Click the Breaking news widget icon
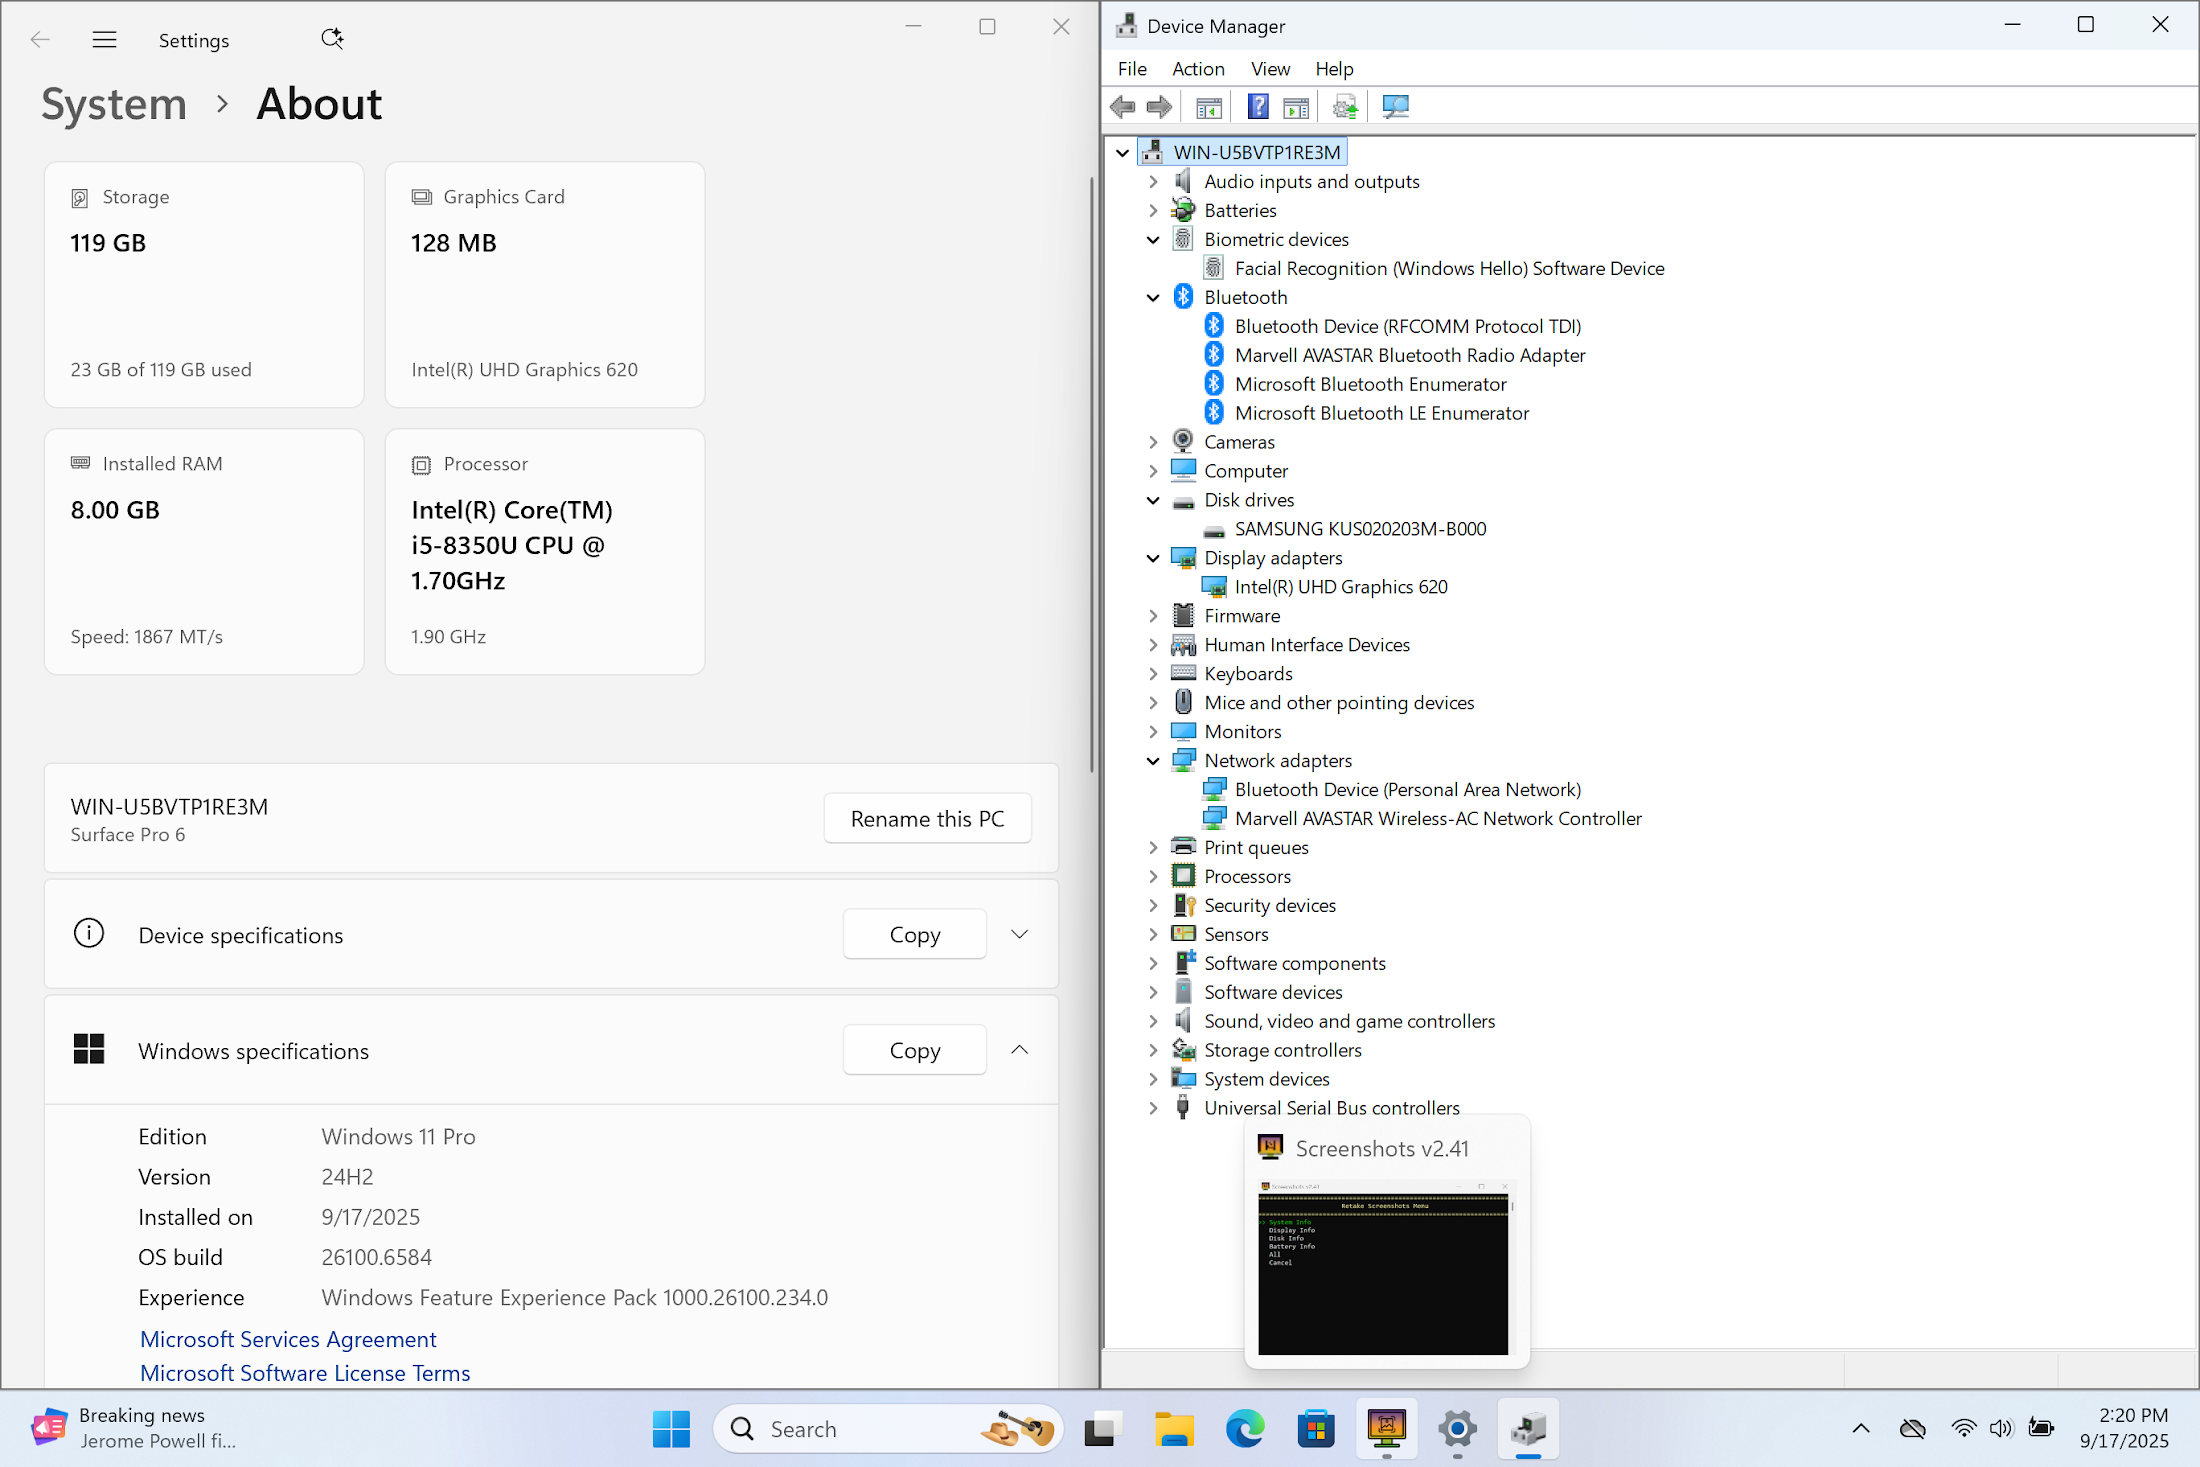This screenshot has height=1467, width=2200. [49, 1428]
